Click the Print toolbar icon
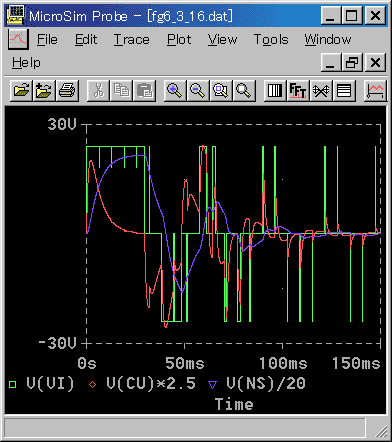This screenshot has width=392, height=442. tap(67, 90)
